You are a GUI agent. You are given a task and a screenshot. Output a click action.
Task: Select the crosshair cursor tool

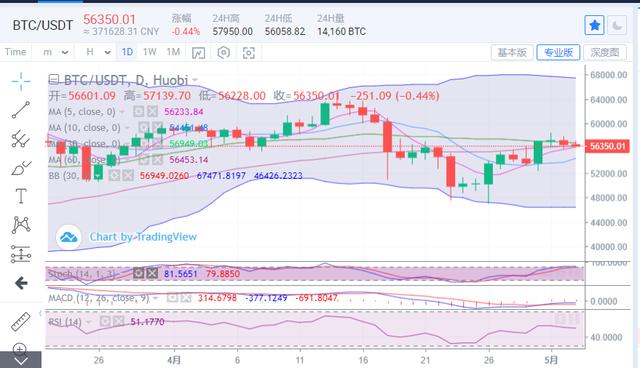(x=21, y=81)
